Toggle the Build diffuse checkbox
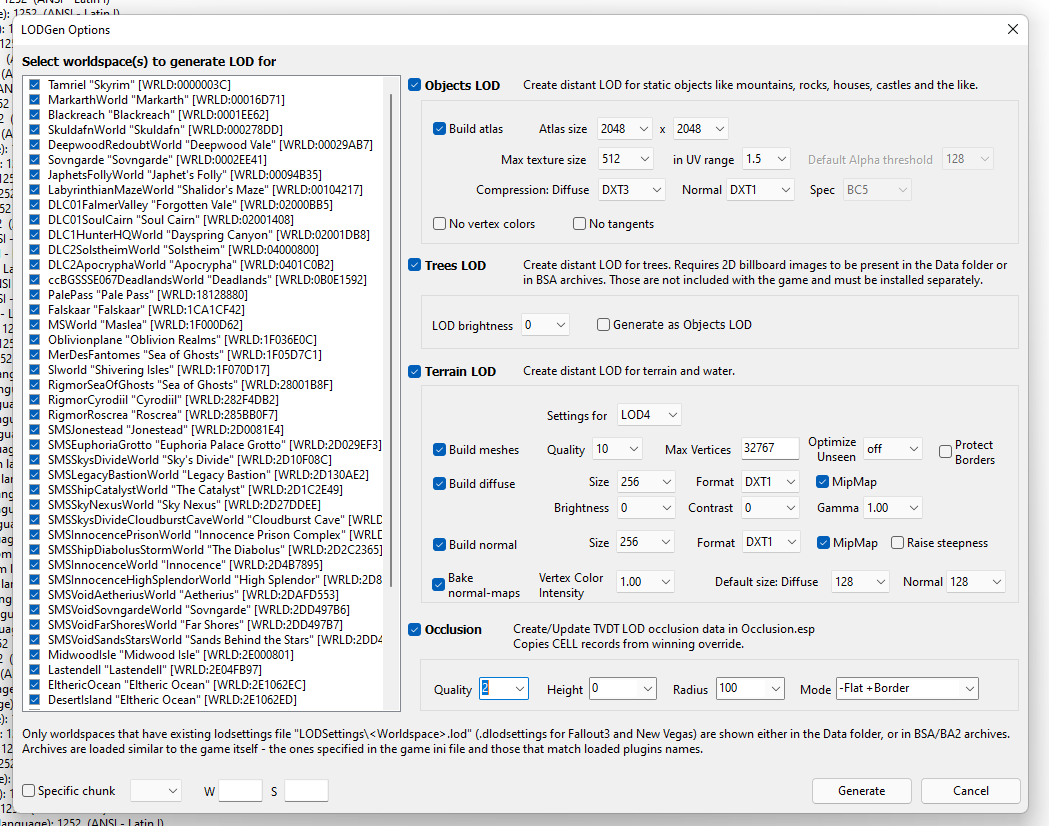 click(x=440, y=484)
